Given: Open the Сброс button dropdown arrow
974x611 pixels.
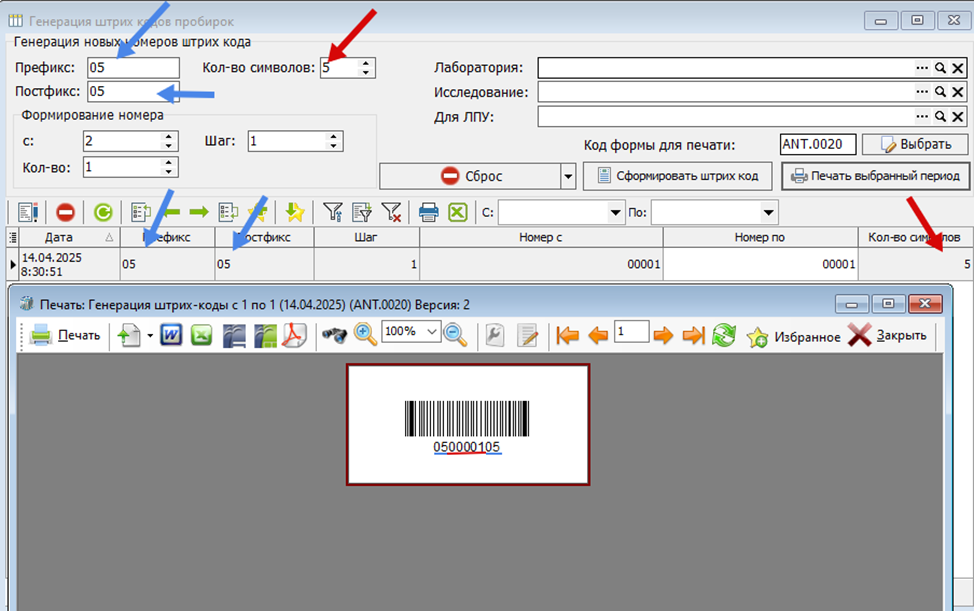Looking at the screenshot, I should (x=568, y=177).
